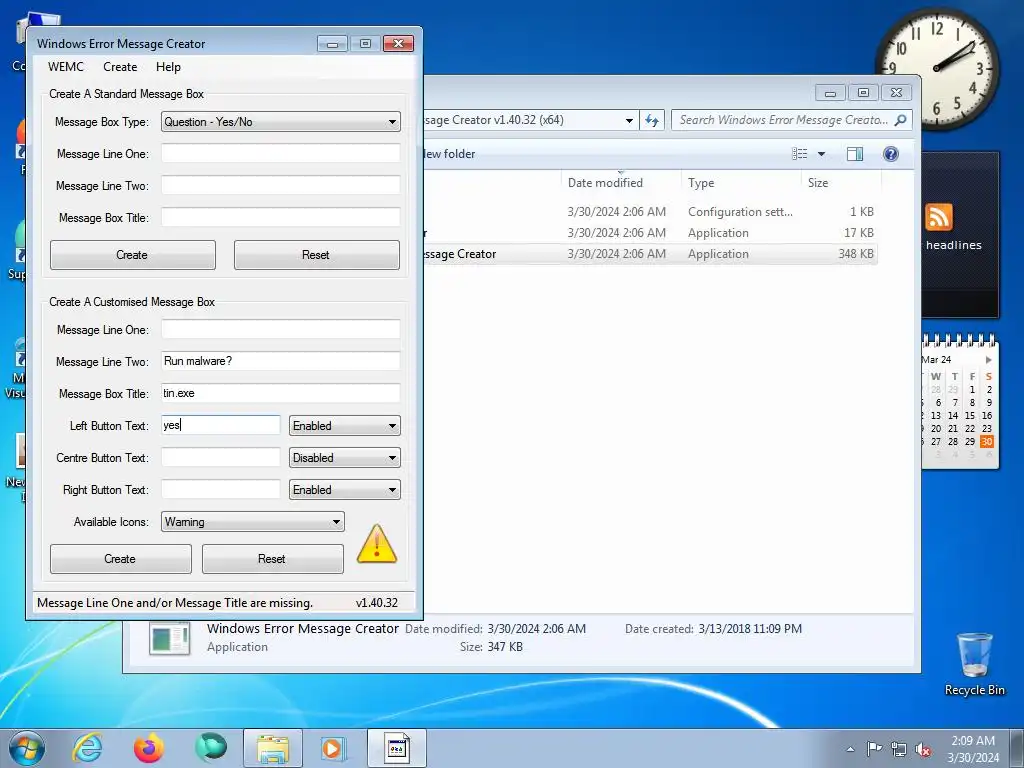The image size is (1024, 768).
Task: Open the WEMC menu
Action: click(66, 67)
